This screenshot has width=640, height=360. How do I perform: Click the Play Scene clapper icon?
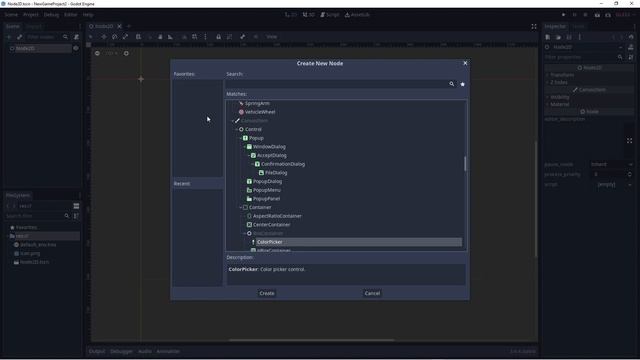point(597,15)
